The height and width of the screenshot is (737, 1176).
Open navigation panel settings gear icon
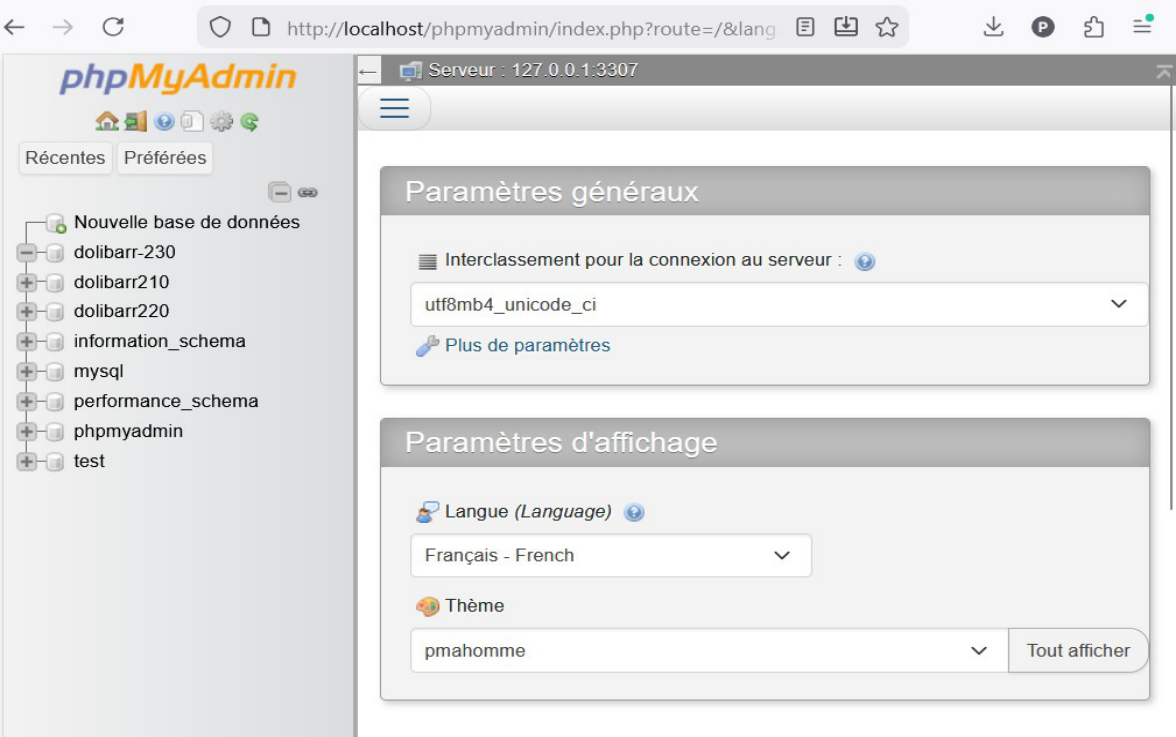(221, 121)
